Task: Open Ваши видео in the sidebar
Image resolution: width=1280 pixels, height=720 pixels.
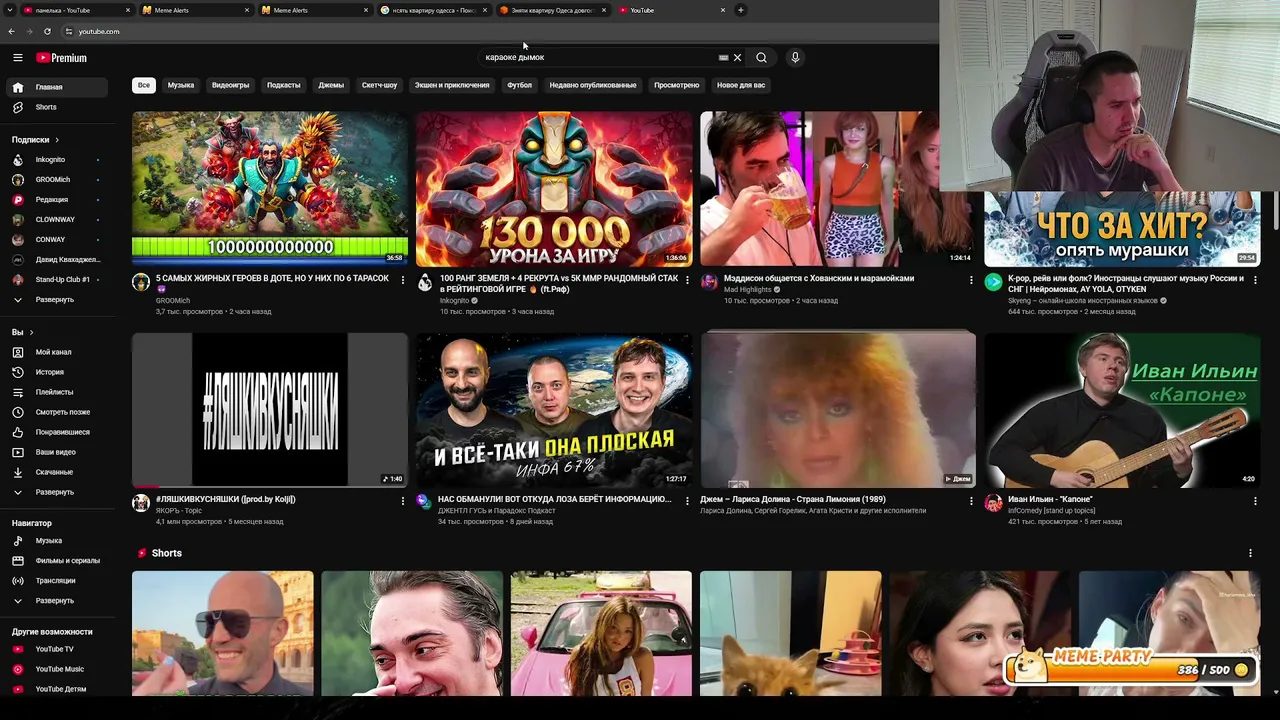Action: 55,452
